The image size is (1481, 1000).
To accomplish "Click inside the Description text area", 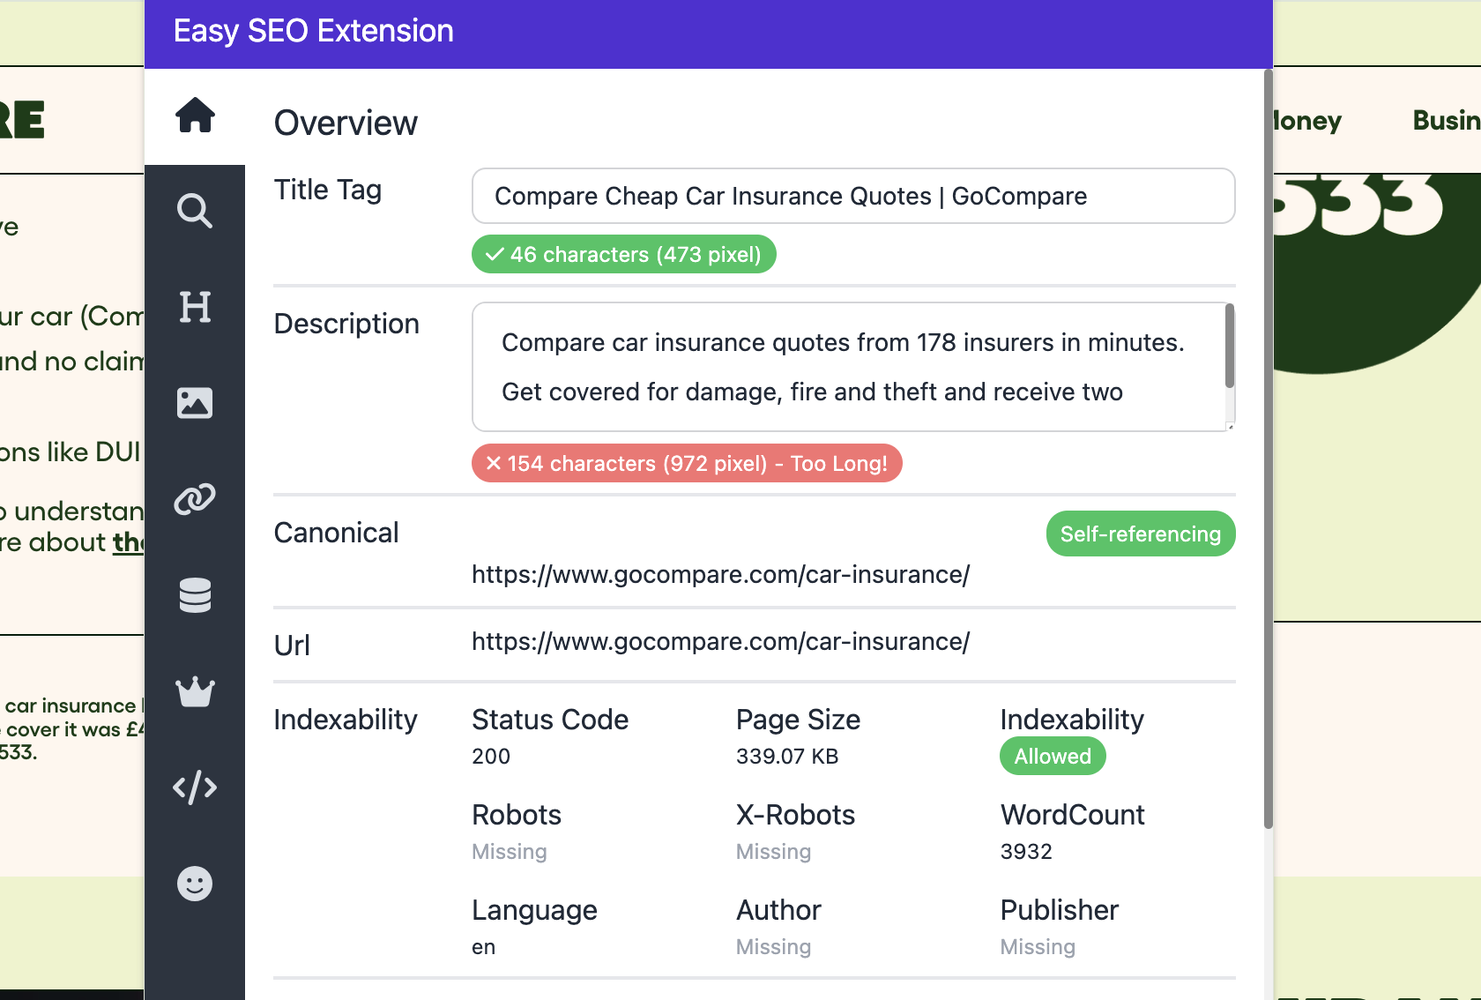I will (846, 367).
